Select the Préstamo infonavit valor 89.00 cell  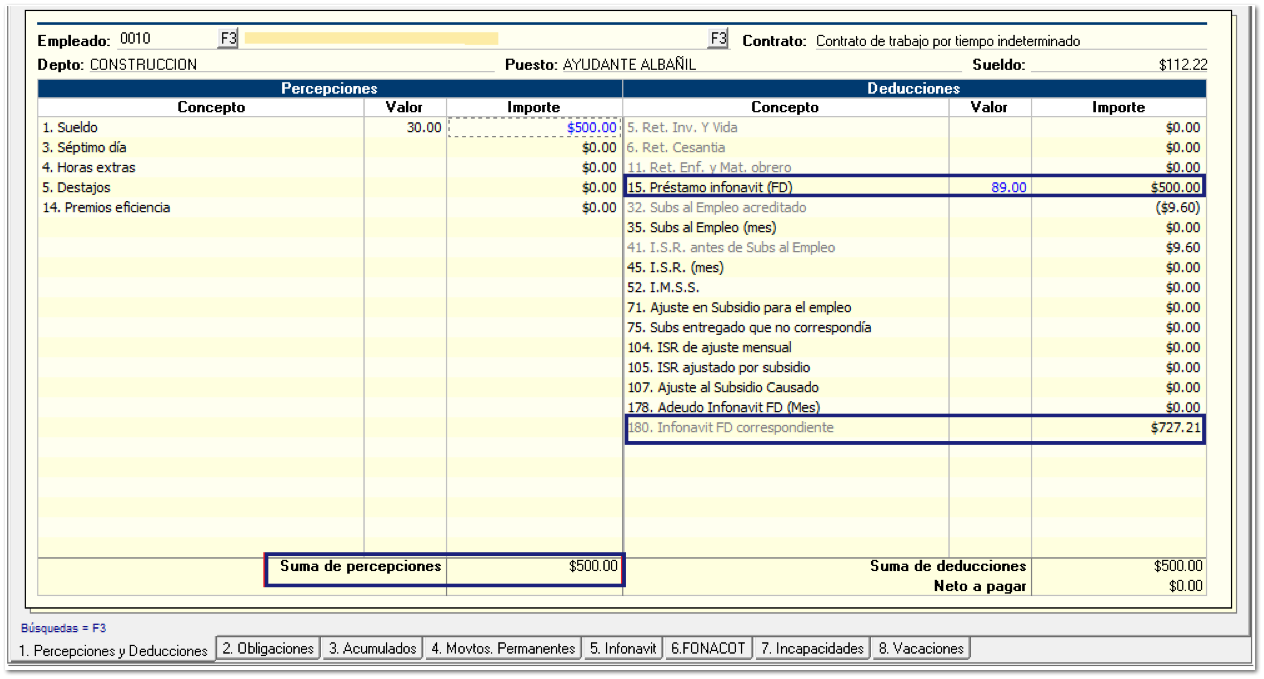pos(990,188)
